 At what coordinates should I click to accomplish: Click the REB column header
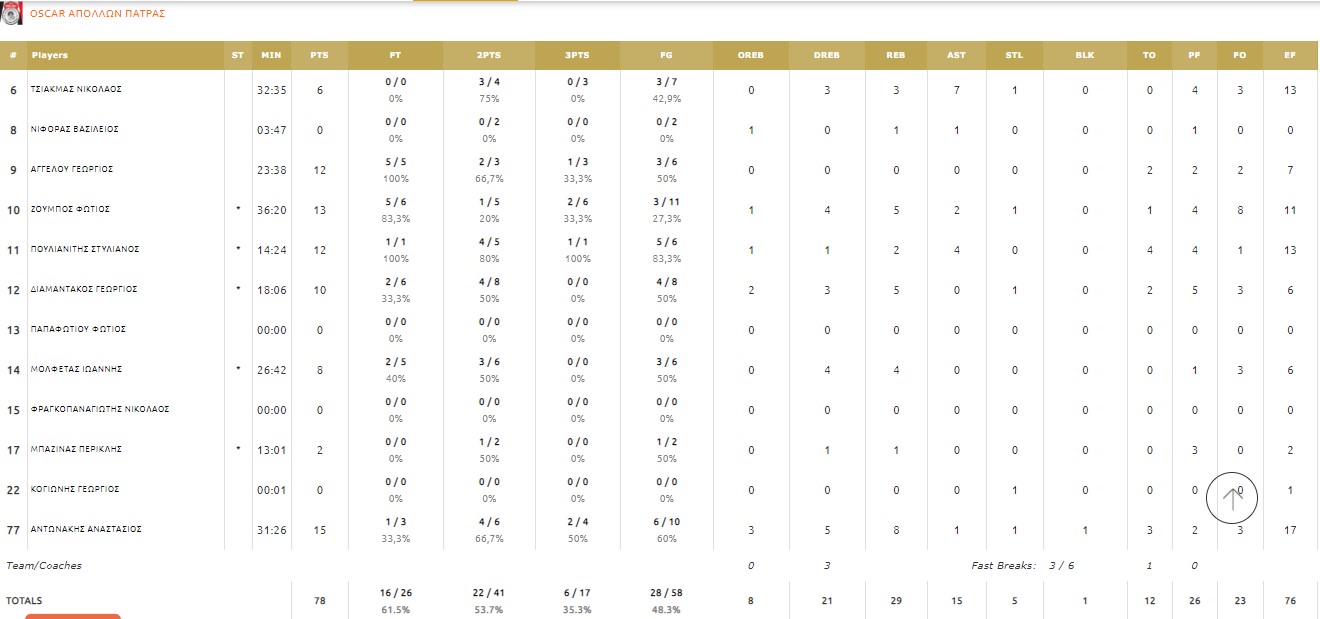[x=896, y=55]
